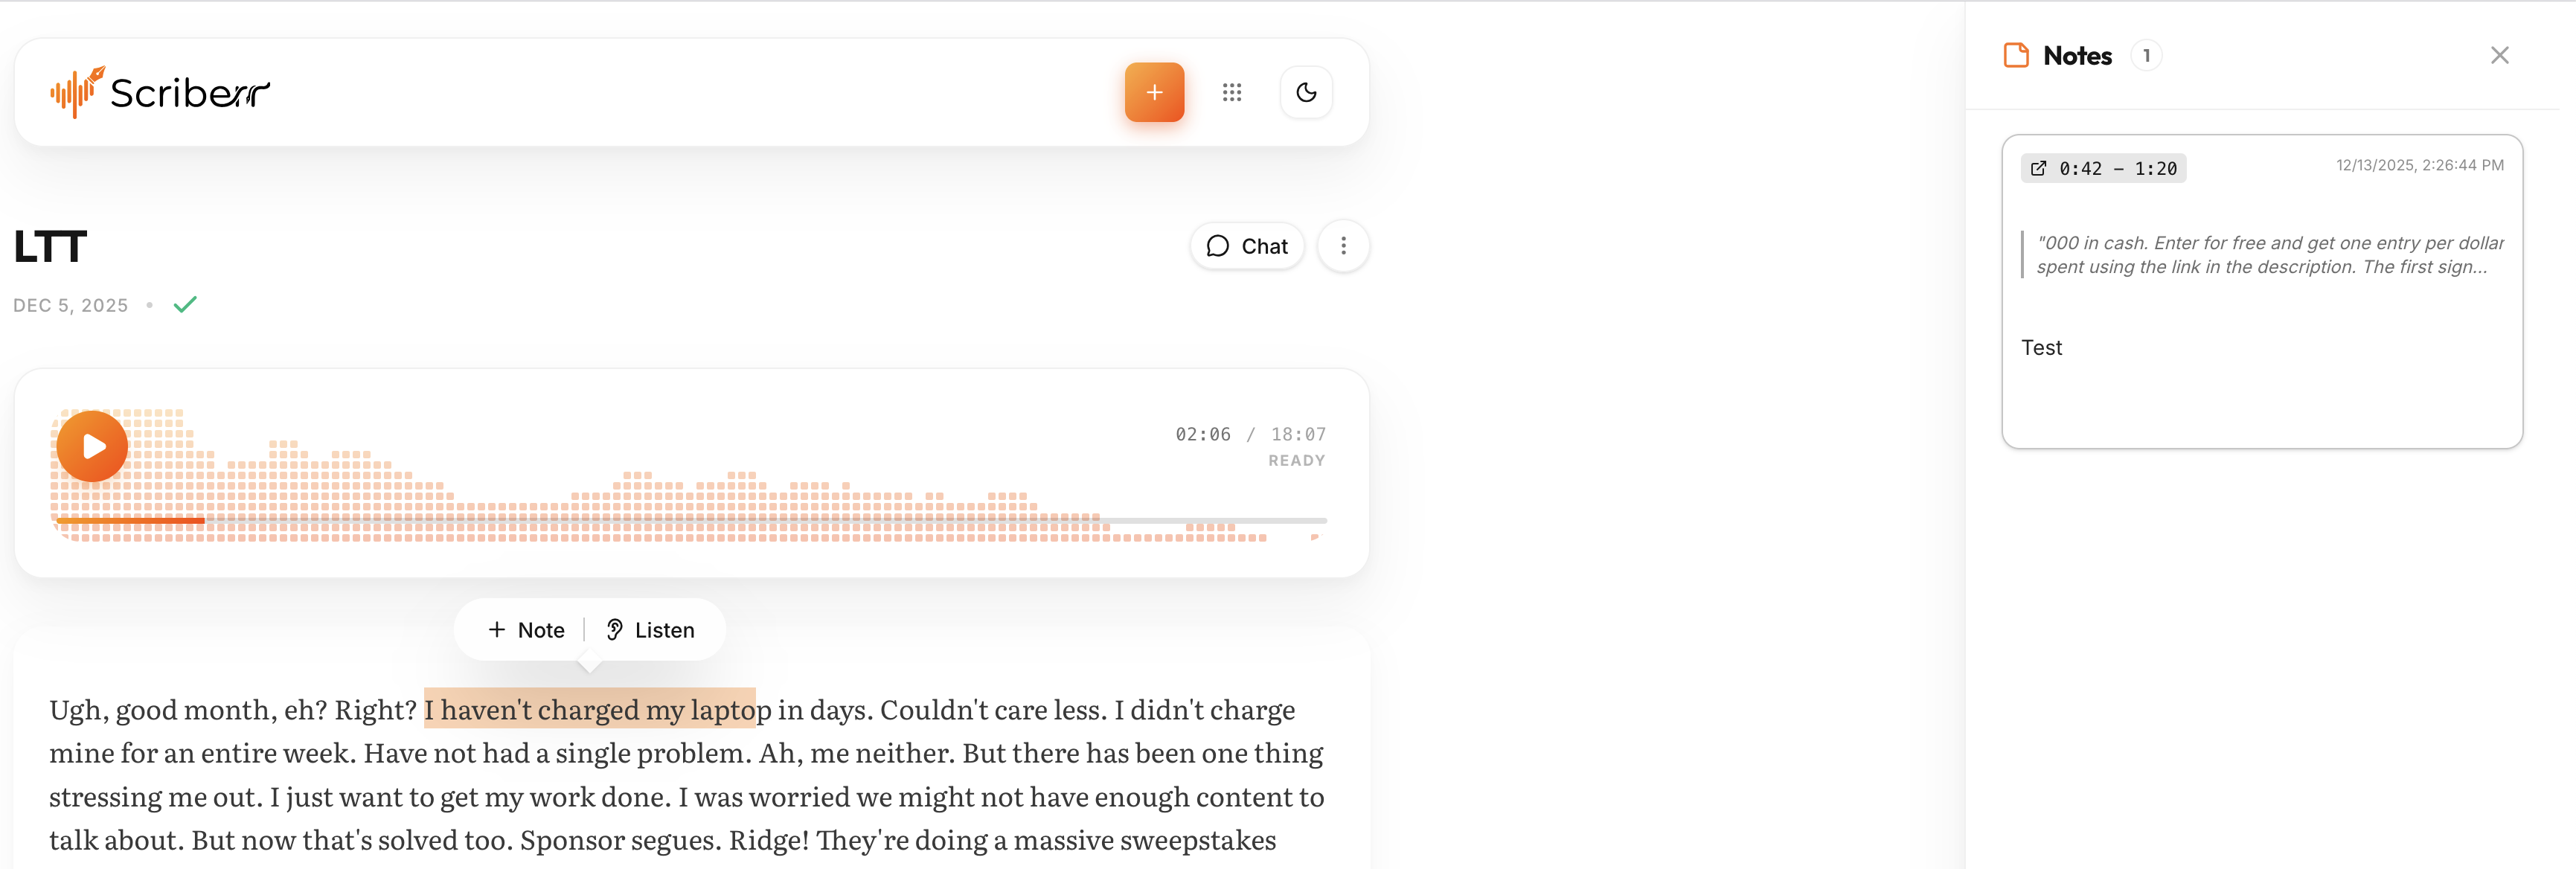Add a Note for the selected text
The width and height of the screenshot is (2576, 869).
[x=526, y=630]
